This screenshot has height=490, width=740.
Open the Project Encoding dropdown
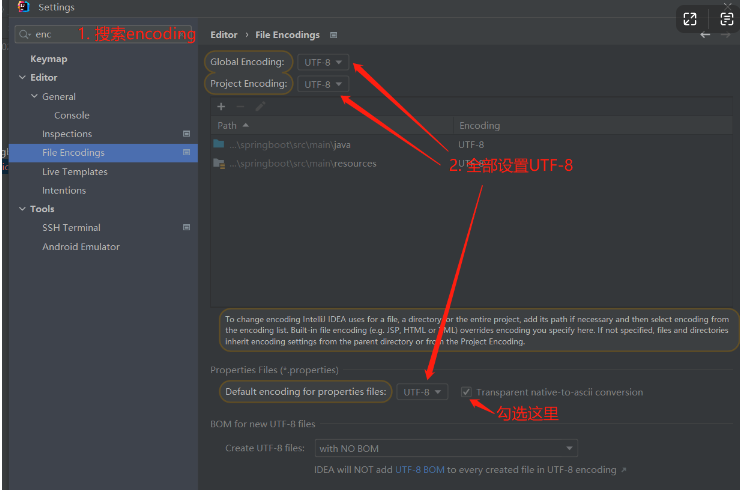[323, 84]
